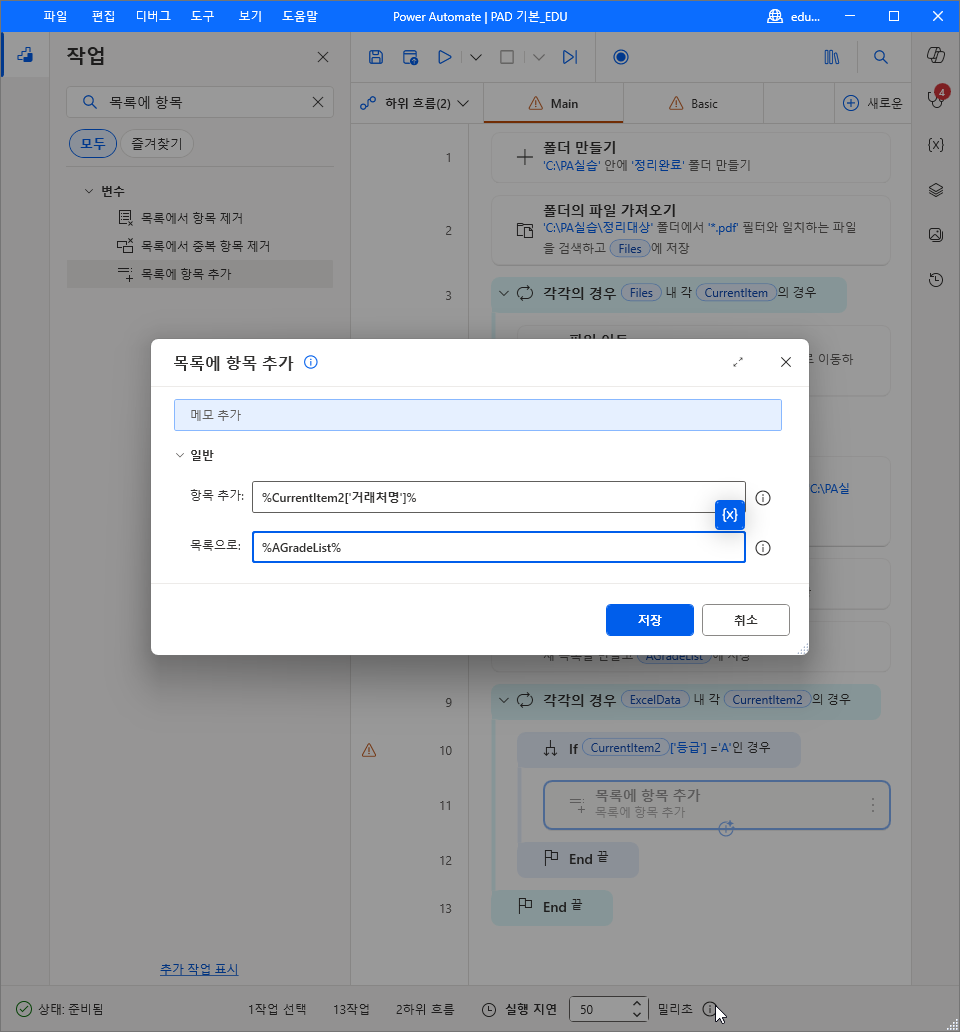Viewport: 960px width, 1032px height.
Task: Open the 디버그 menu
Action: 153,16
